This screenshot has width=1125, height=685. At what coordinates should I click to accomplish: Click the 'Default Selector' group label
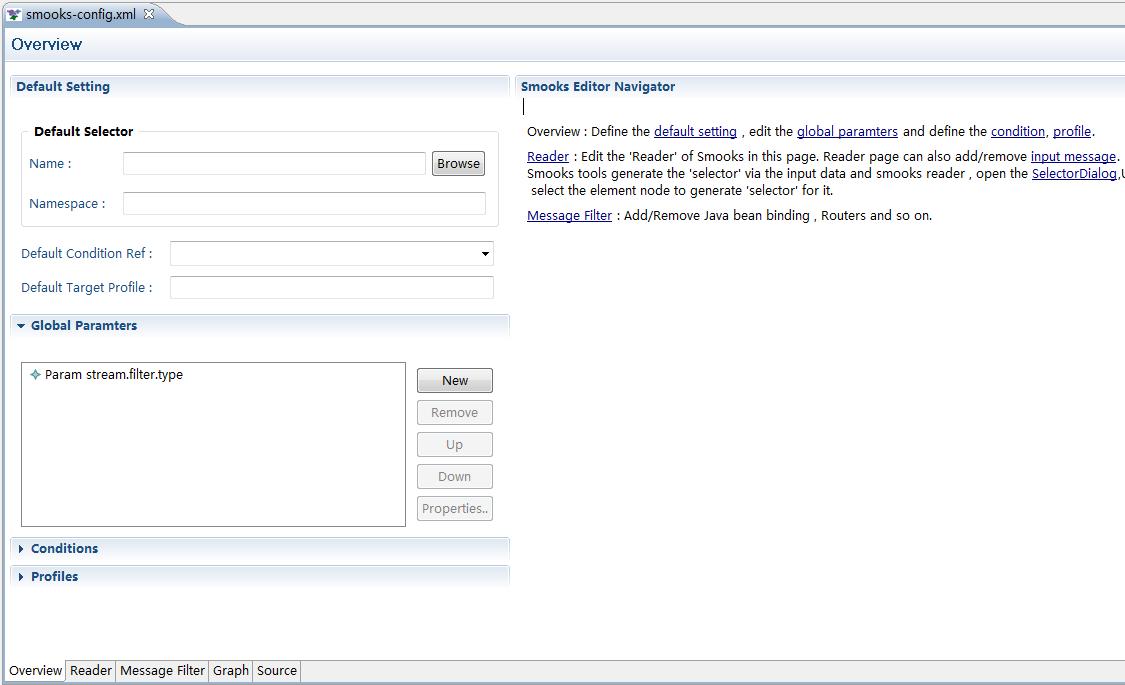pos(83,131)
